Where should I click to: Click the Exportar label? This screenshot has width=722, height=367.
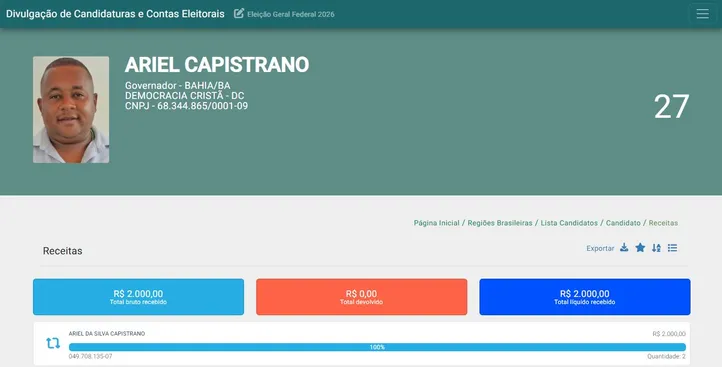point(600,248)
